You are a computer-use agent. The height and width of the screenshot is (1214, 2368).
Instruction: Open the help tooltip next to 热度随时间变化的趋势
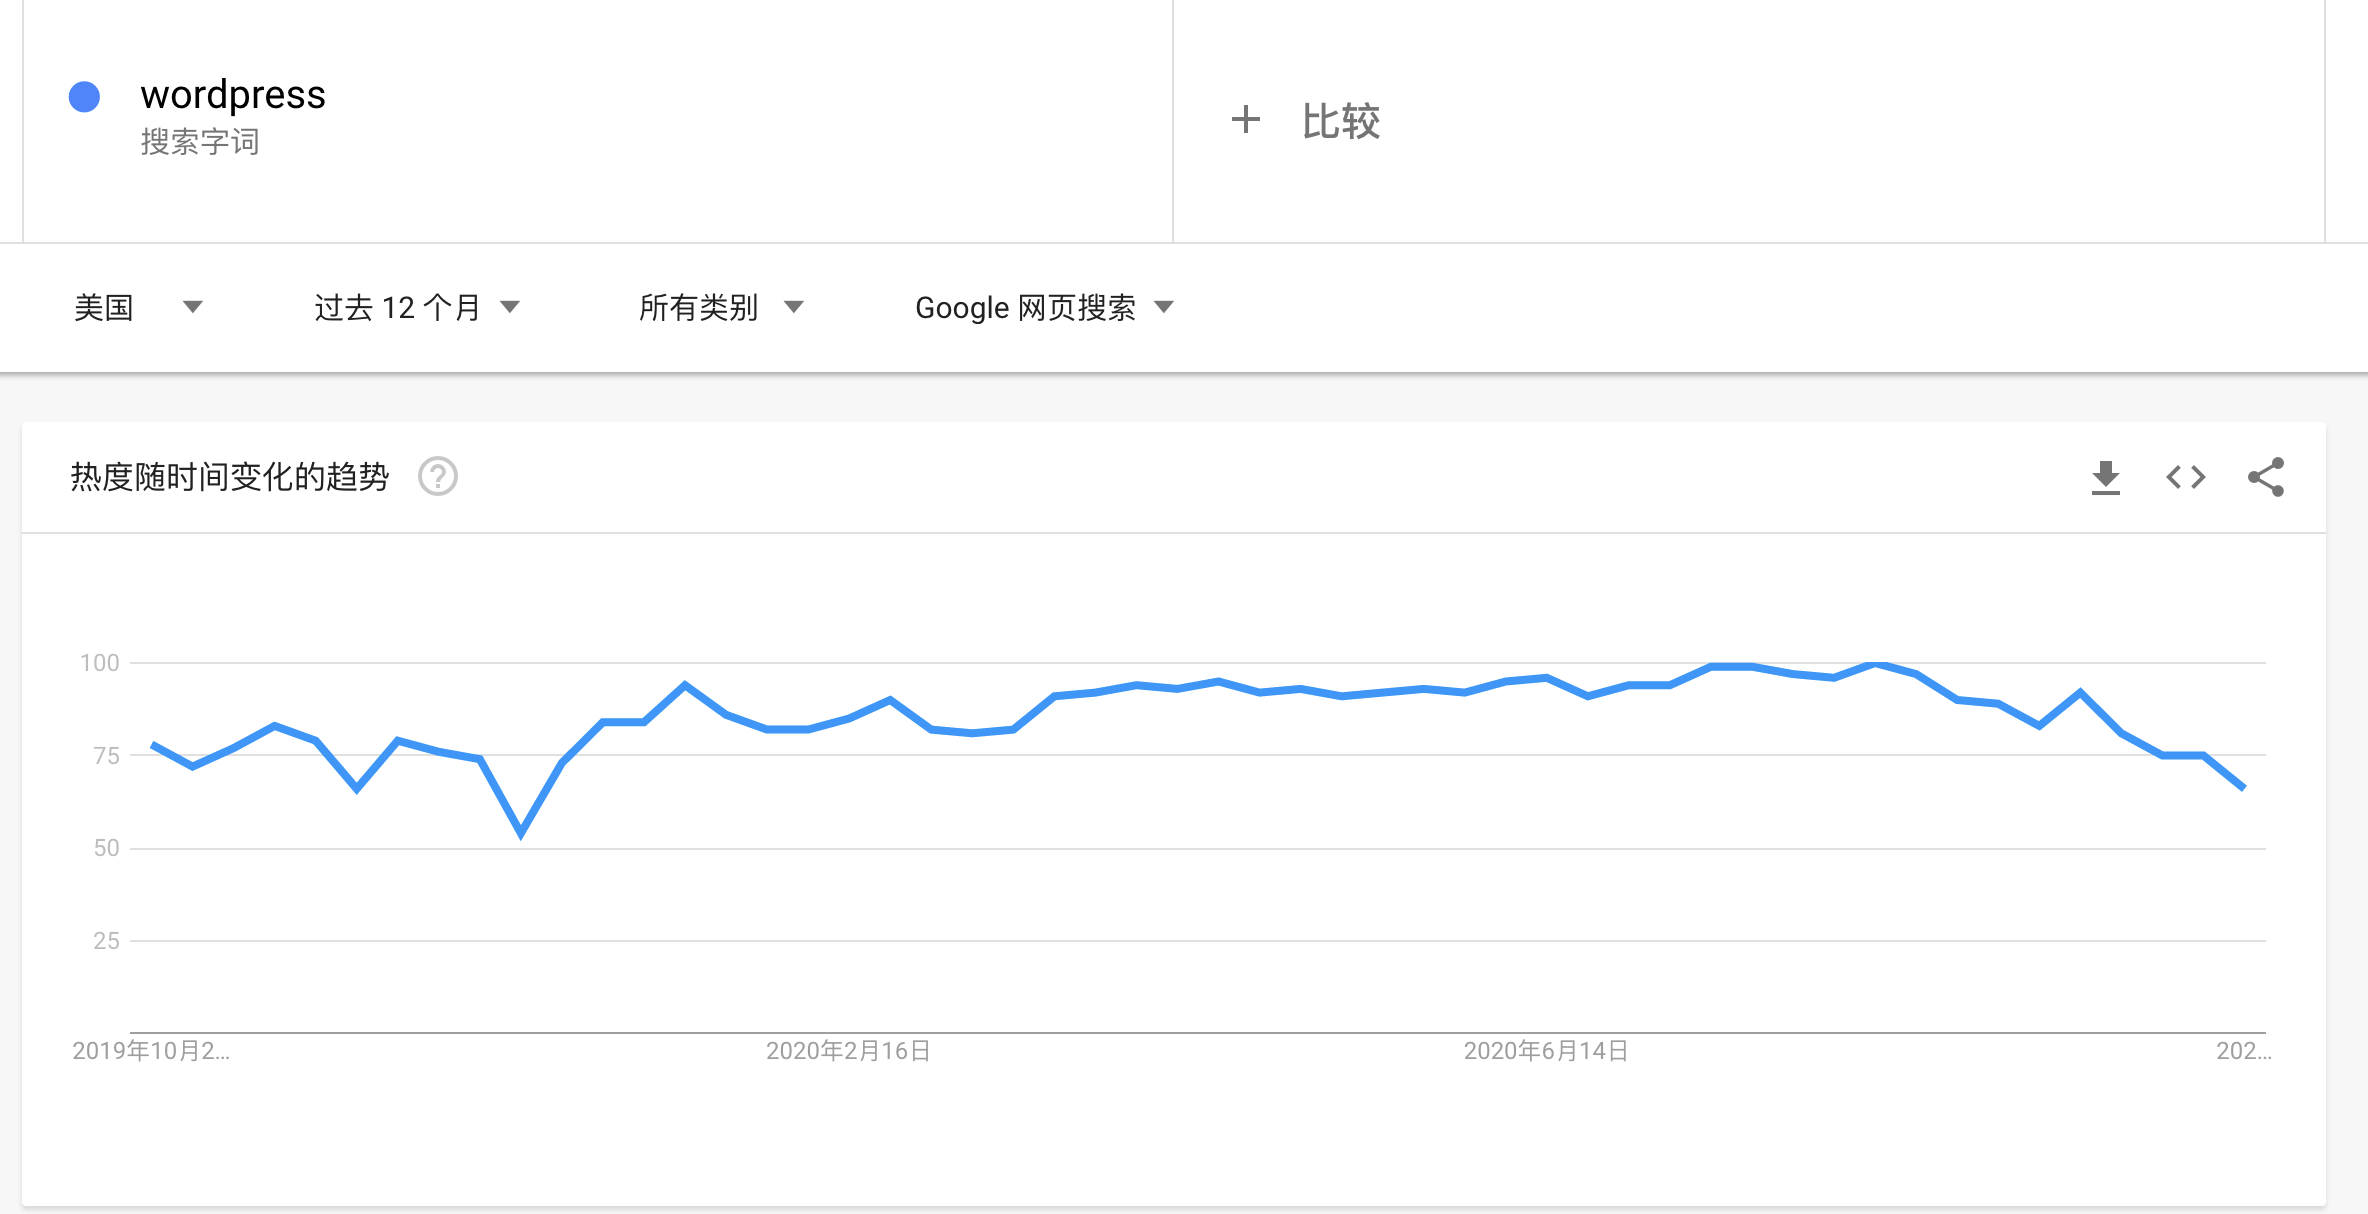438,477
